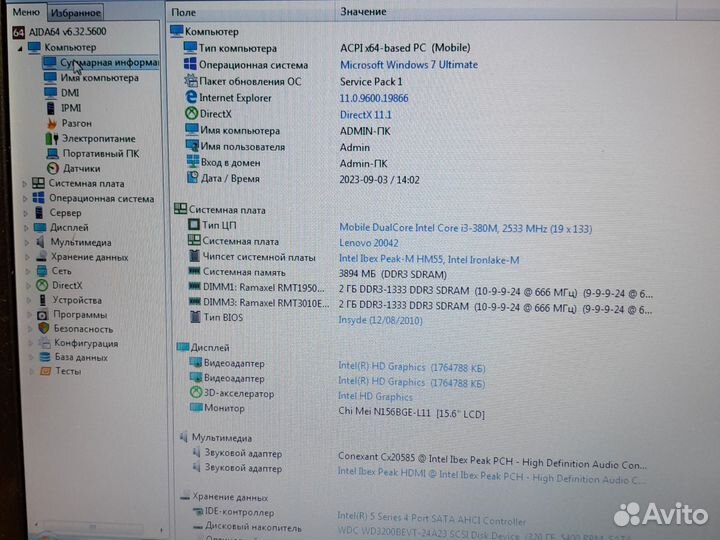This screenshot has width=720, height=540.
Task: Click the Вход в домен row
Action: click(287, 163)
